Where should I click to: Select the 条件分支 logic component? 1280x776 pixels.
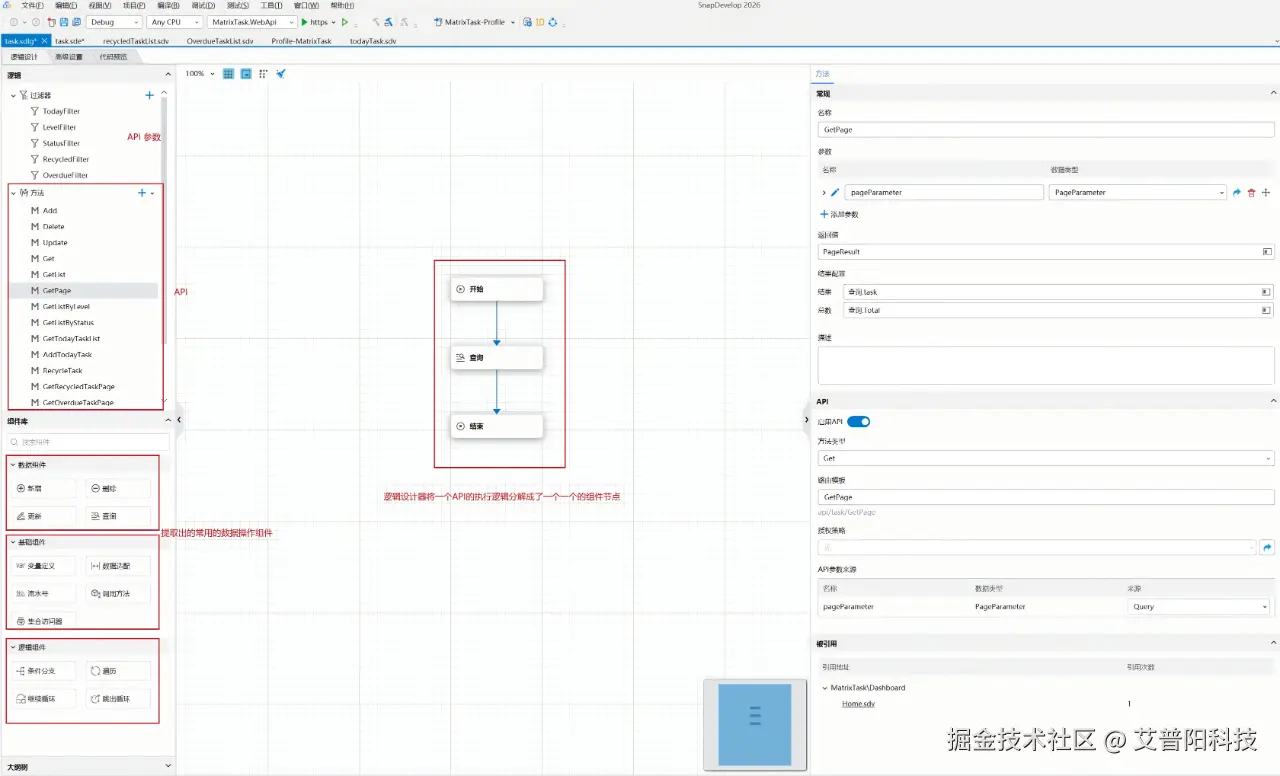click(x=43, y=671)
